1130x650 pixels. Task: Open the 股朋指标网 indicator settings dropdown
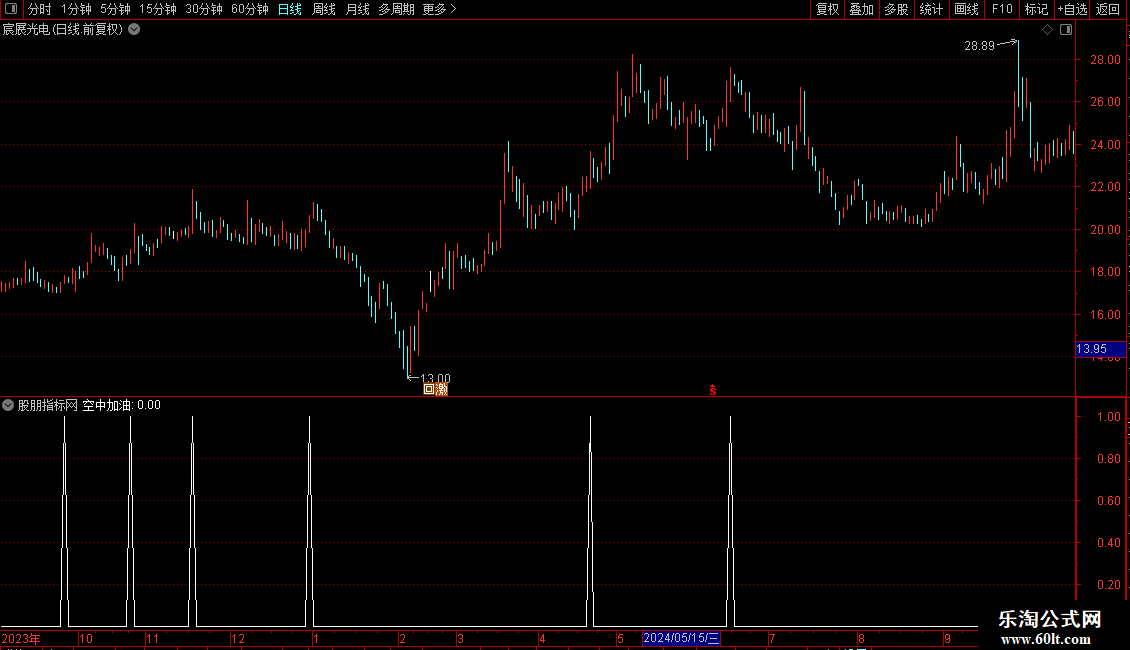8,405
